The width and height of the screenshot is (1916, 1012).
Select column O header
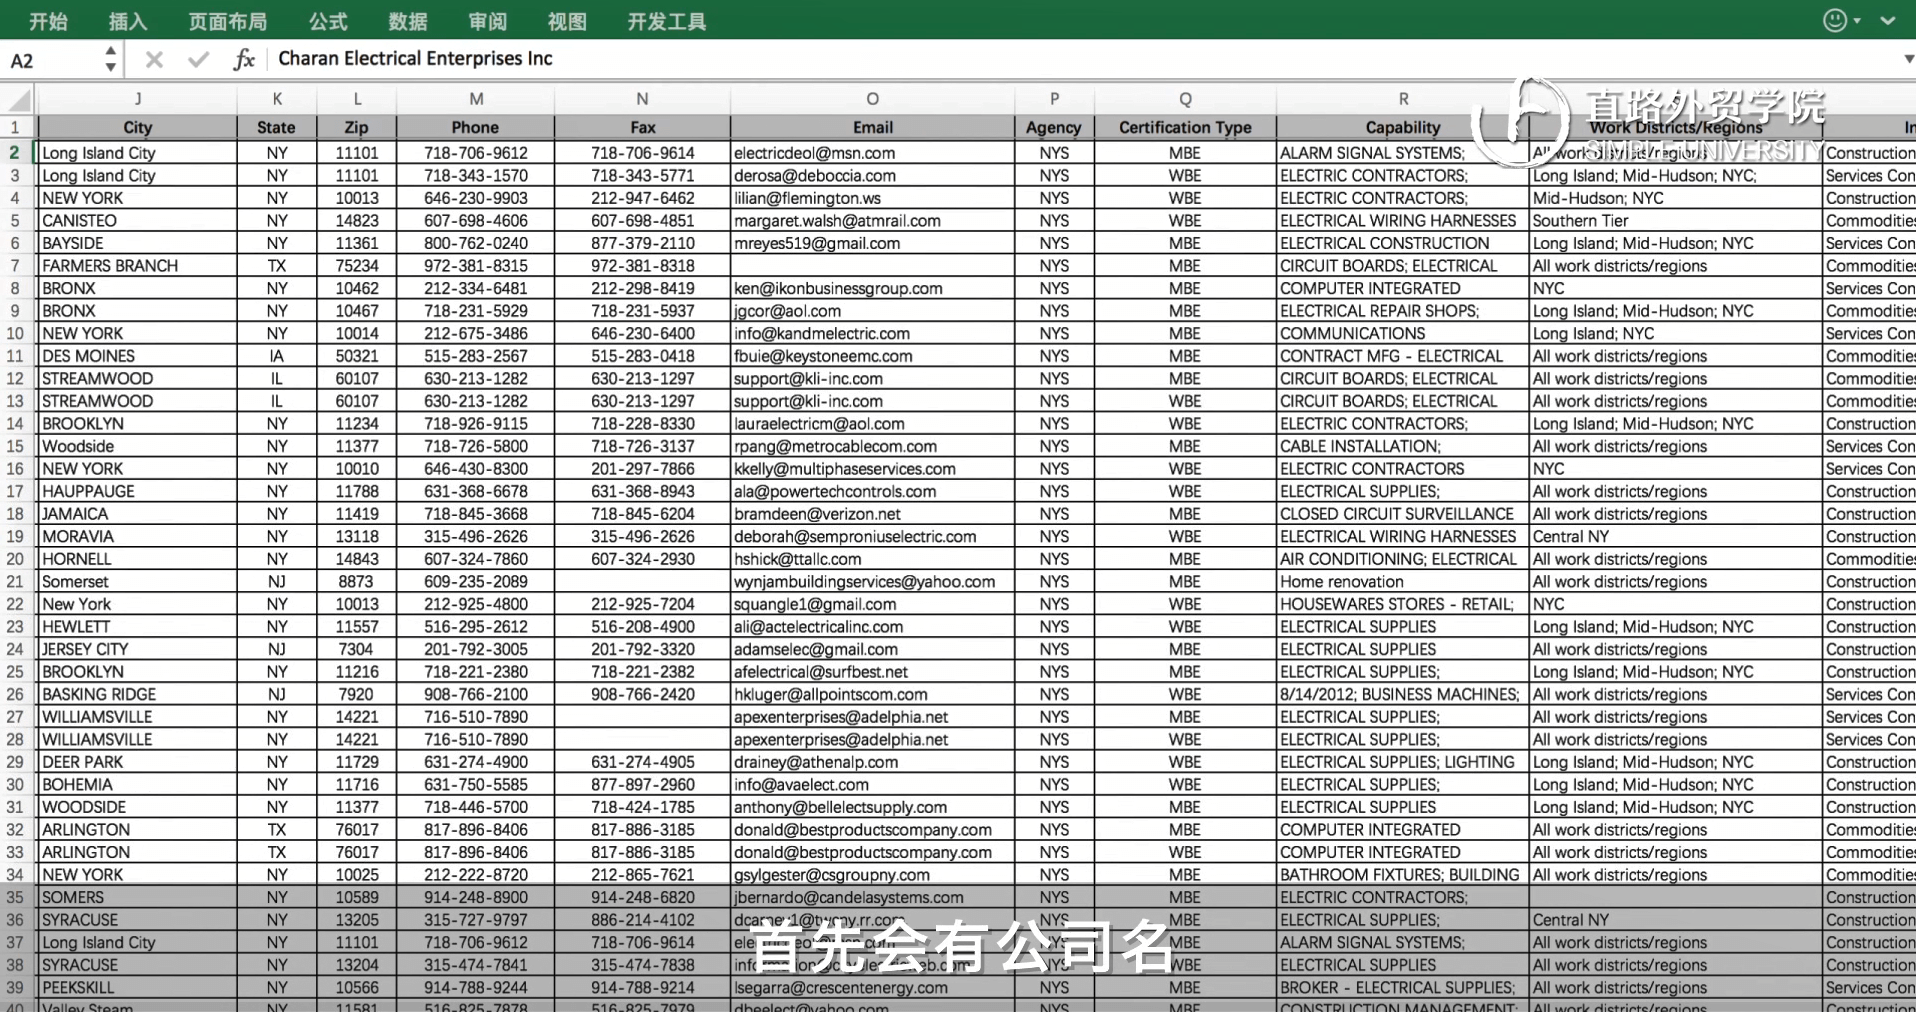(x=873, y=99)
